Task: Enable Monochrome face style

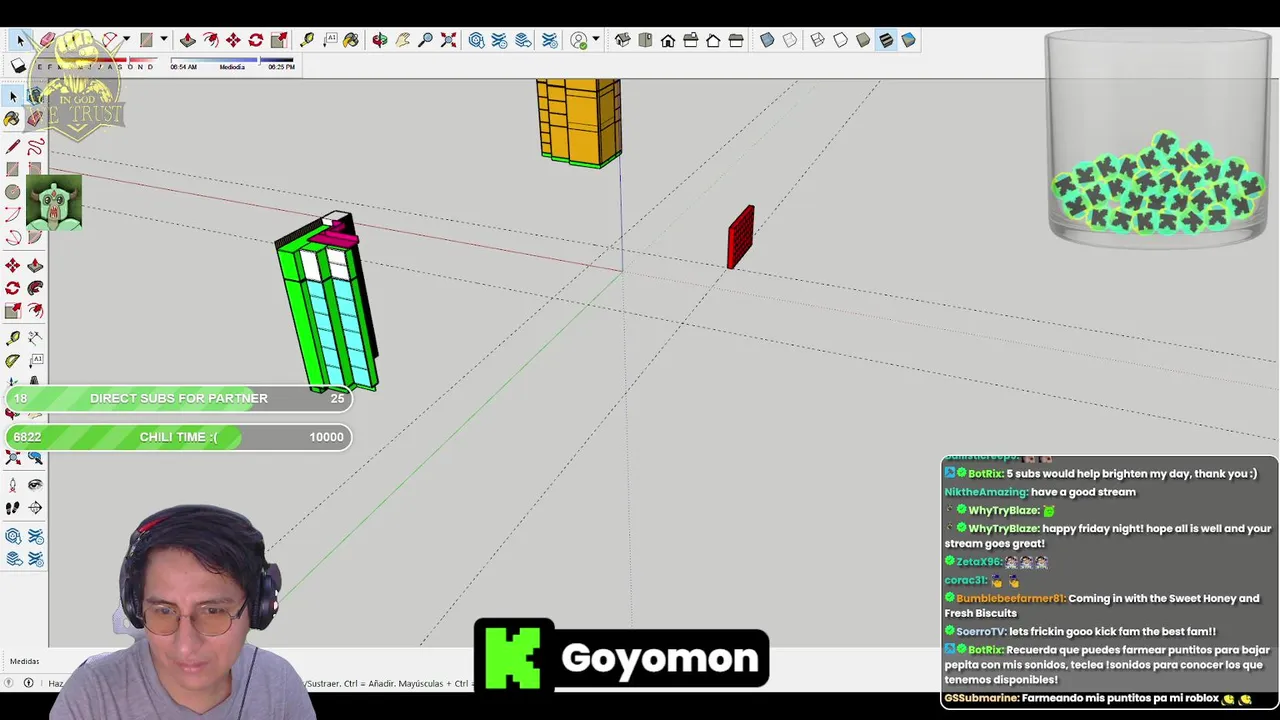Action: point(908,40)
